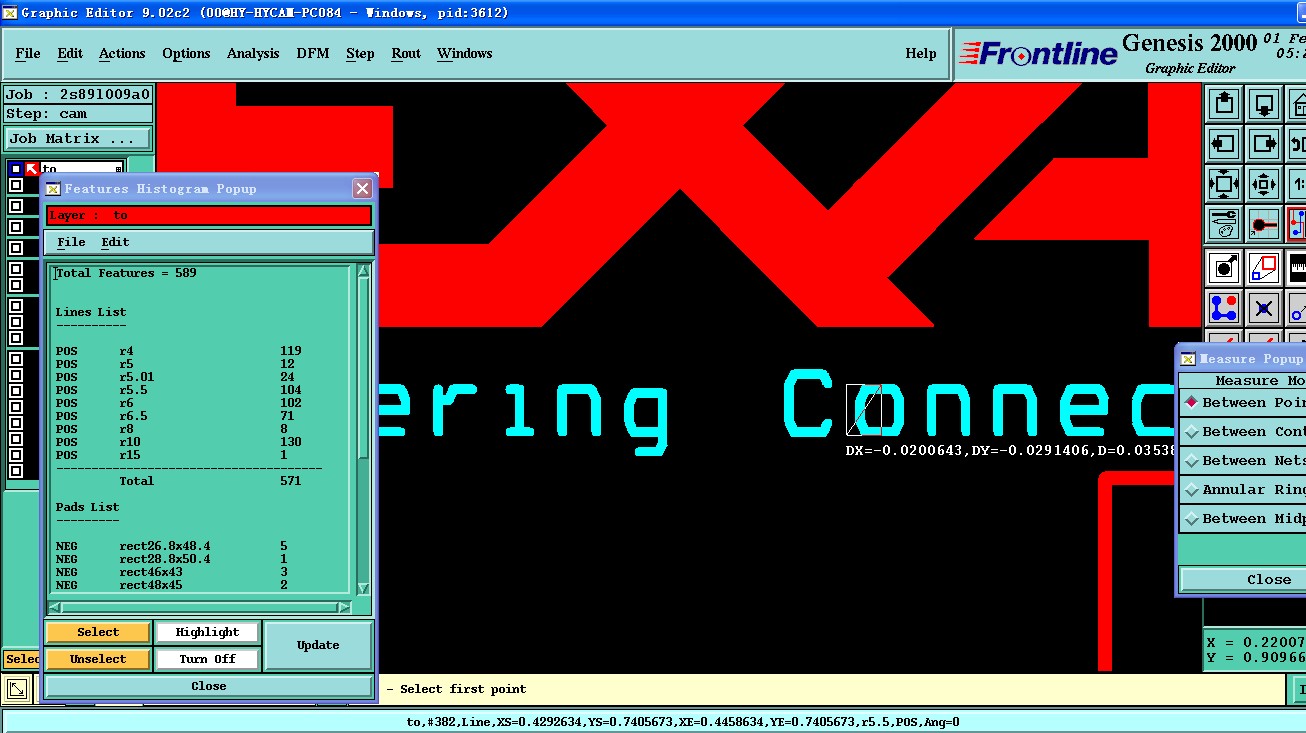Image resolution: width=1306 pixels, height=733 pixels.
Task: Open the wrench and palette tools icon
Action: pyautogui.click(x=1224, y=224)
